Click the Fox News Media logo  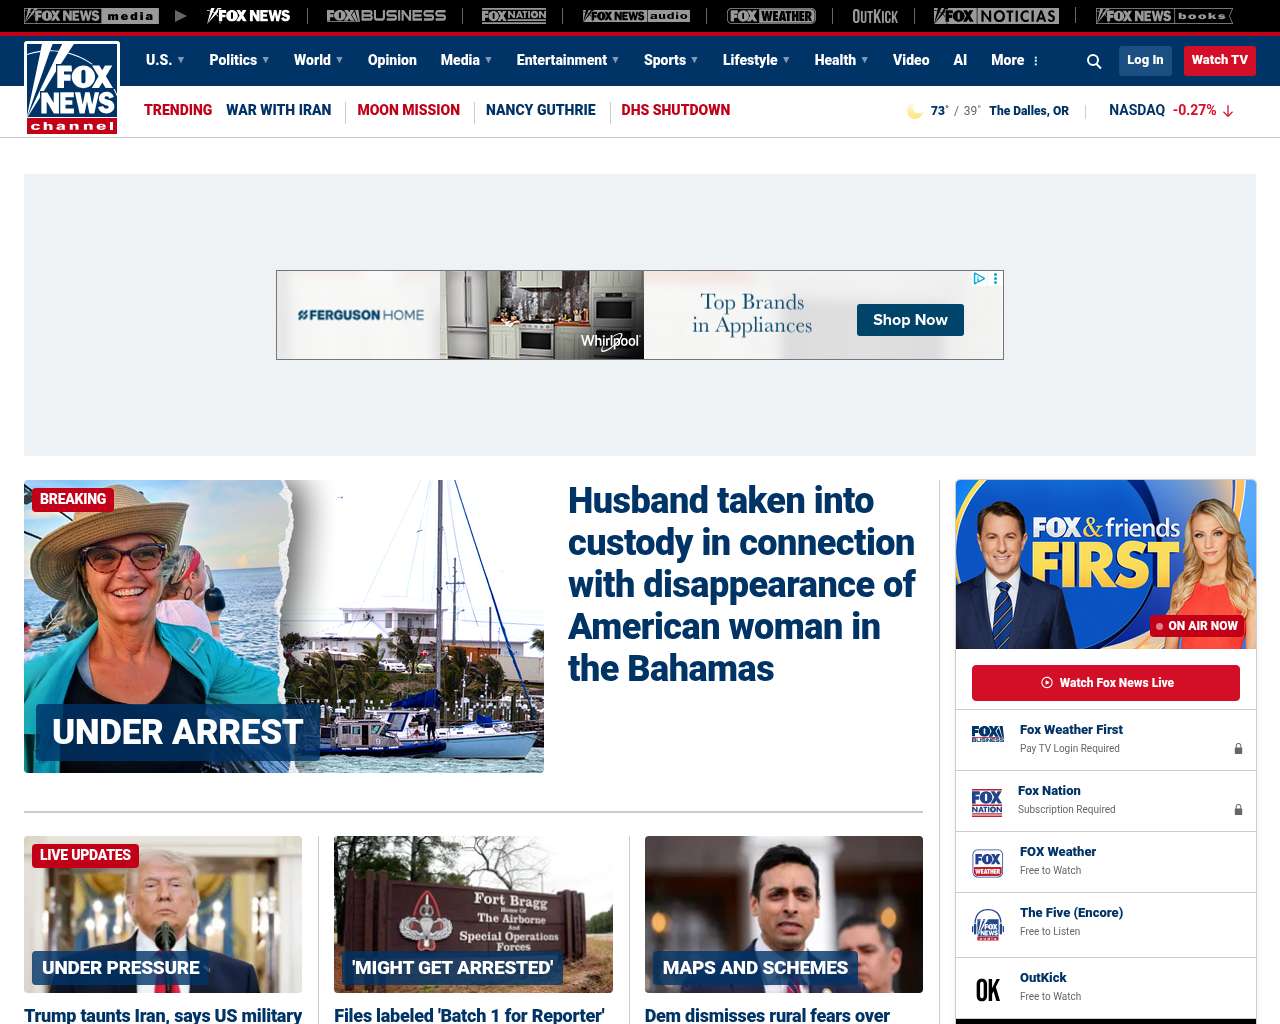click(91, 16)
